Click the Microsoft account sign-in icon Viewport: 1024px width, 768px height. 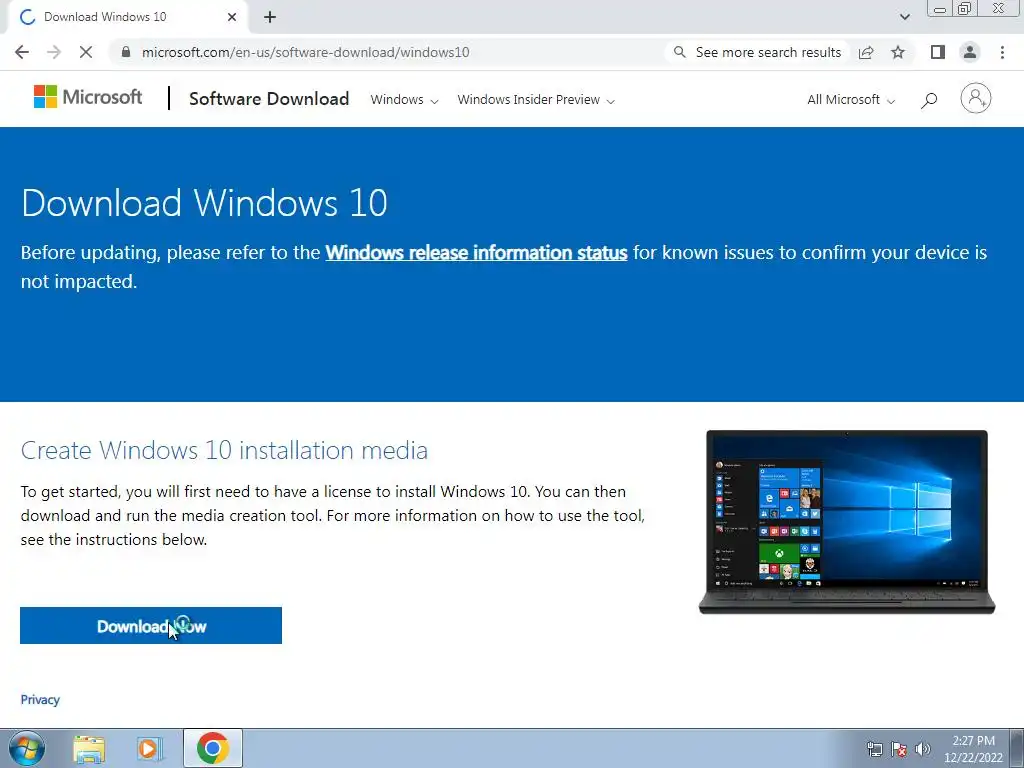click(x=976, y=98)
